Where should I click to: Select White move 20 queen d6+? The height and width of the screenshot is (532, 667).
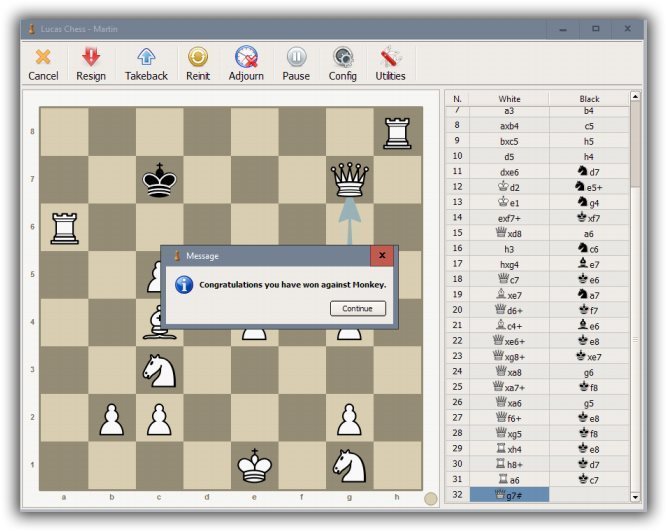point(509,310)
